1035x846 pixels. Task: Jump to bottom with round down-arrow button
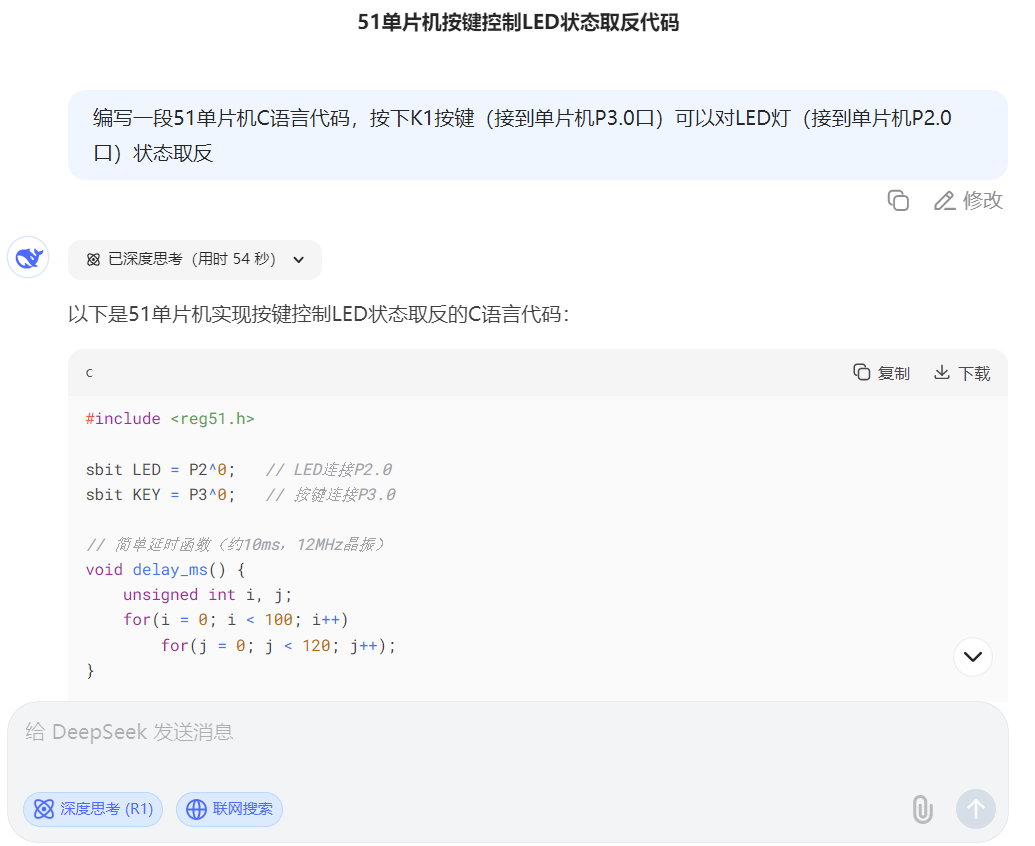[972, 657]
